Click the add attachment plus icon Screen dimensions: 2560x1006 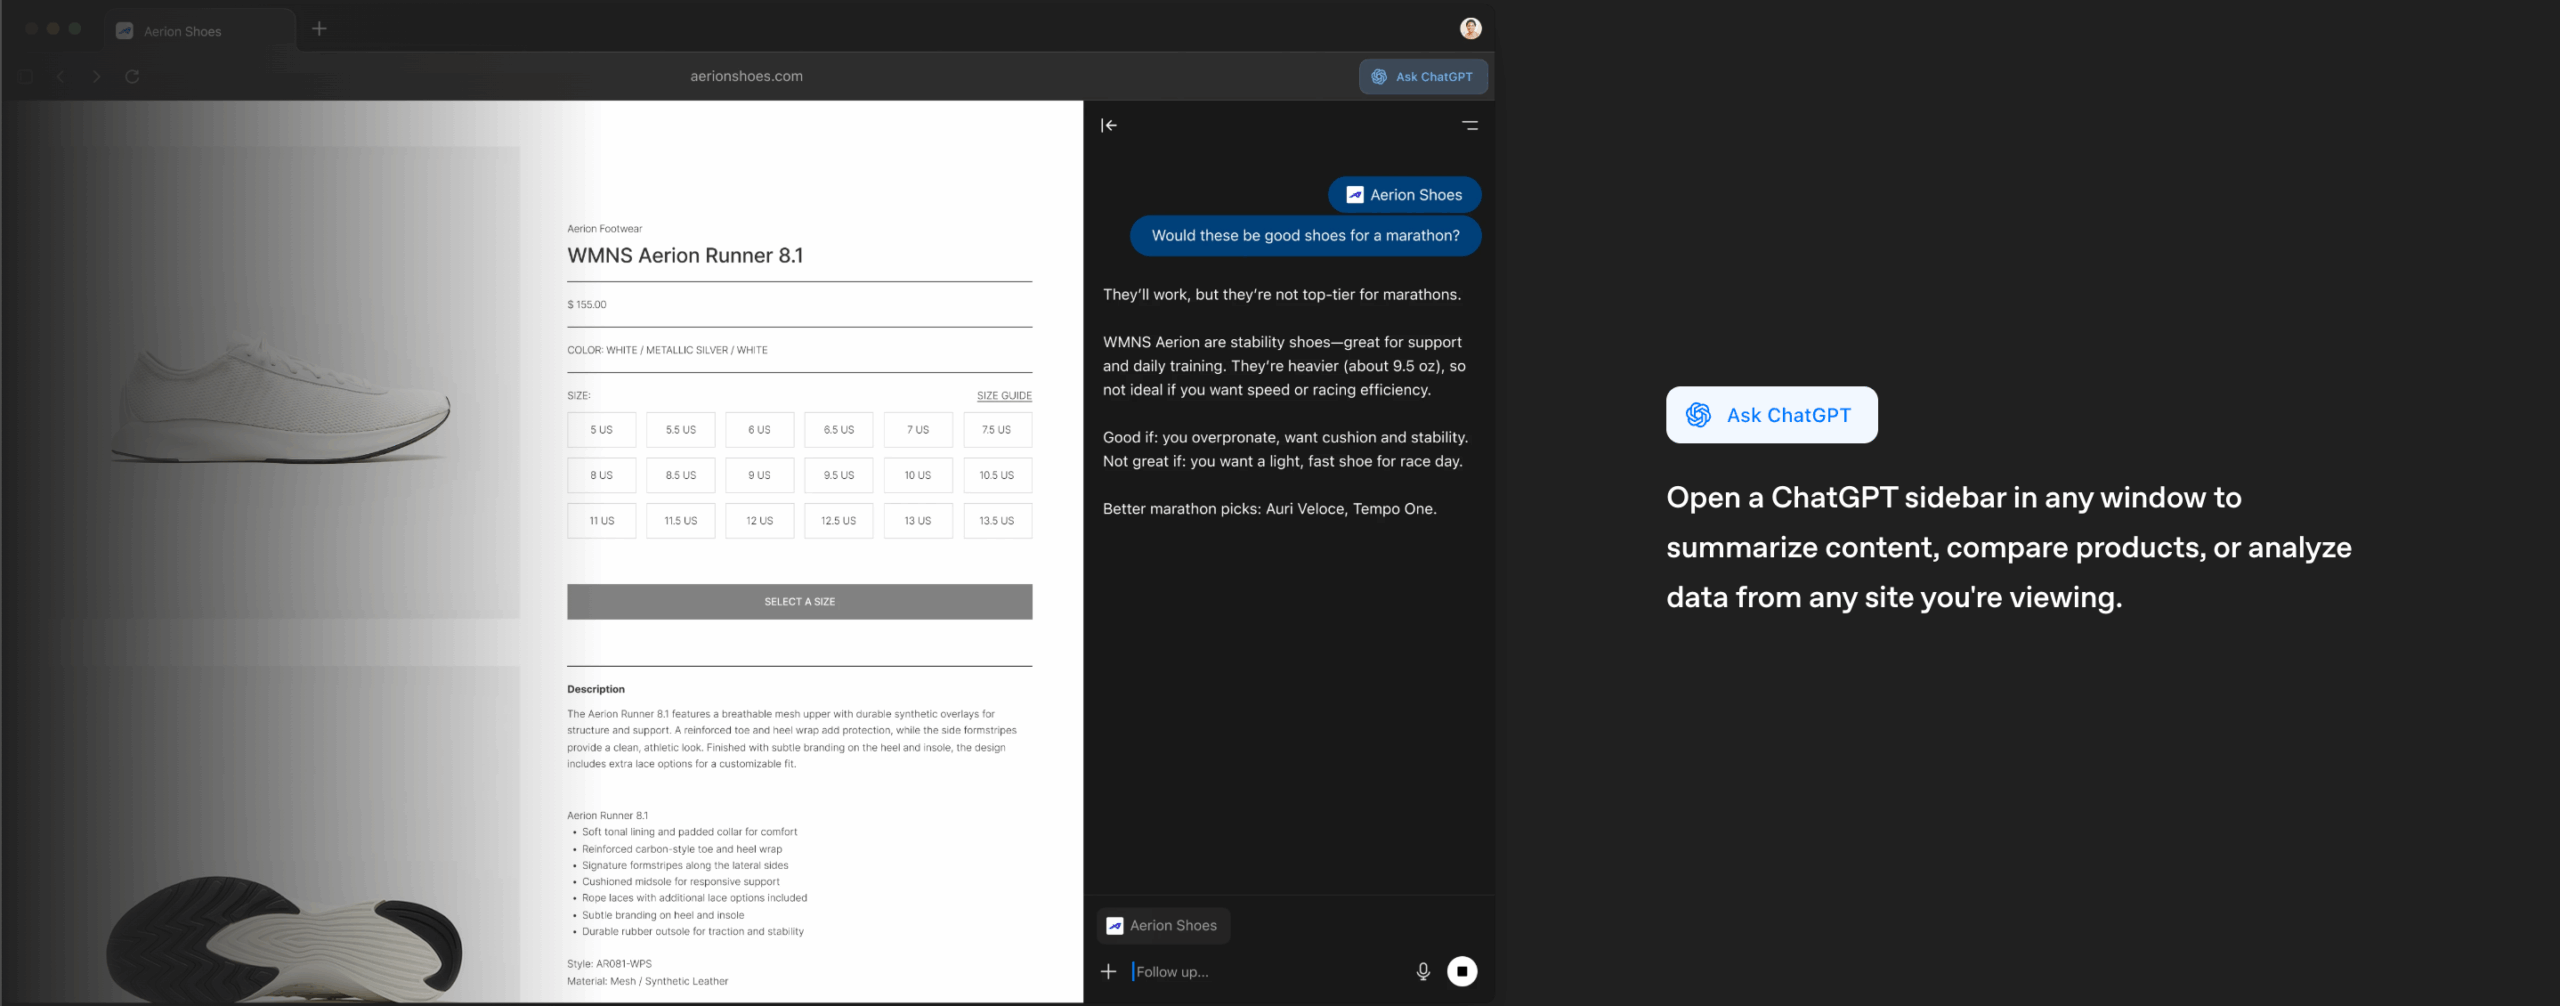pos(1109,971)
